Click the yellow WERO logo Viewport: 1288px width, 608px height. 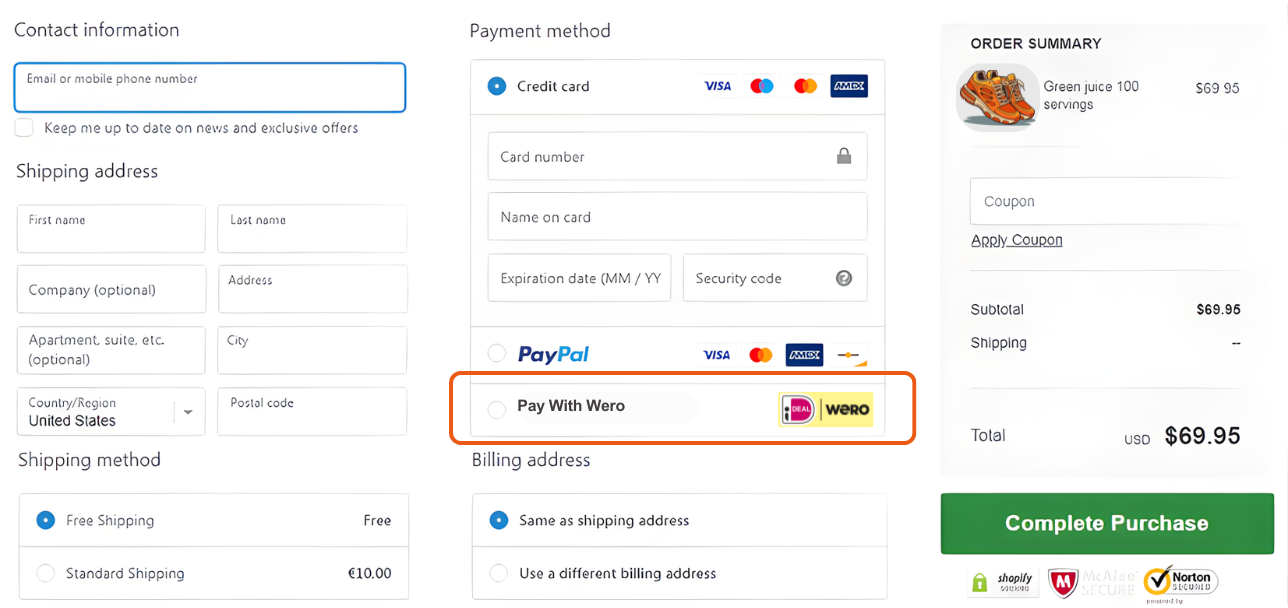click(847, 409)
